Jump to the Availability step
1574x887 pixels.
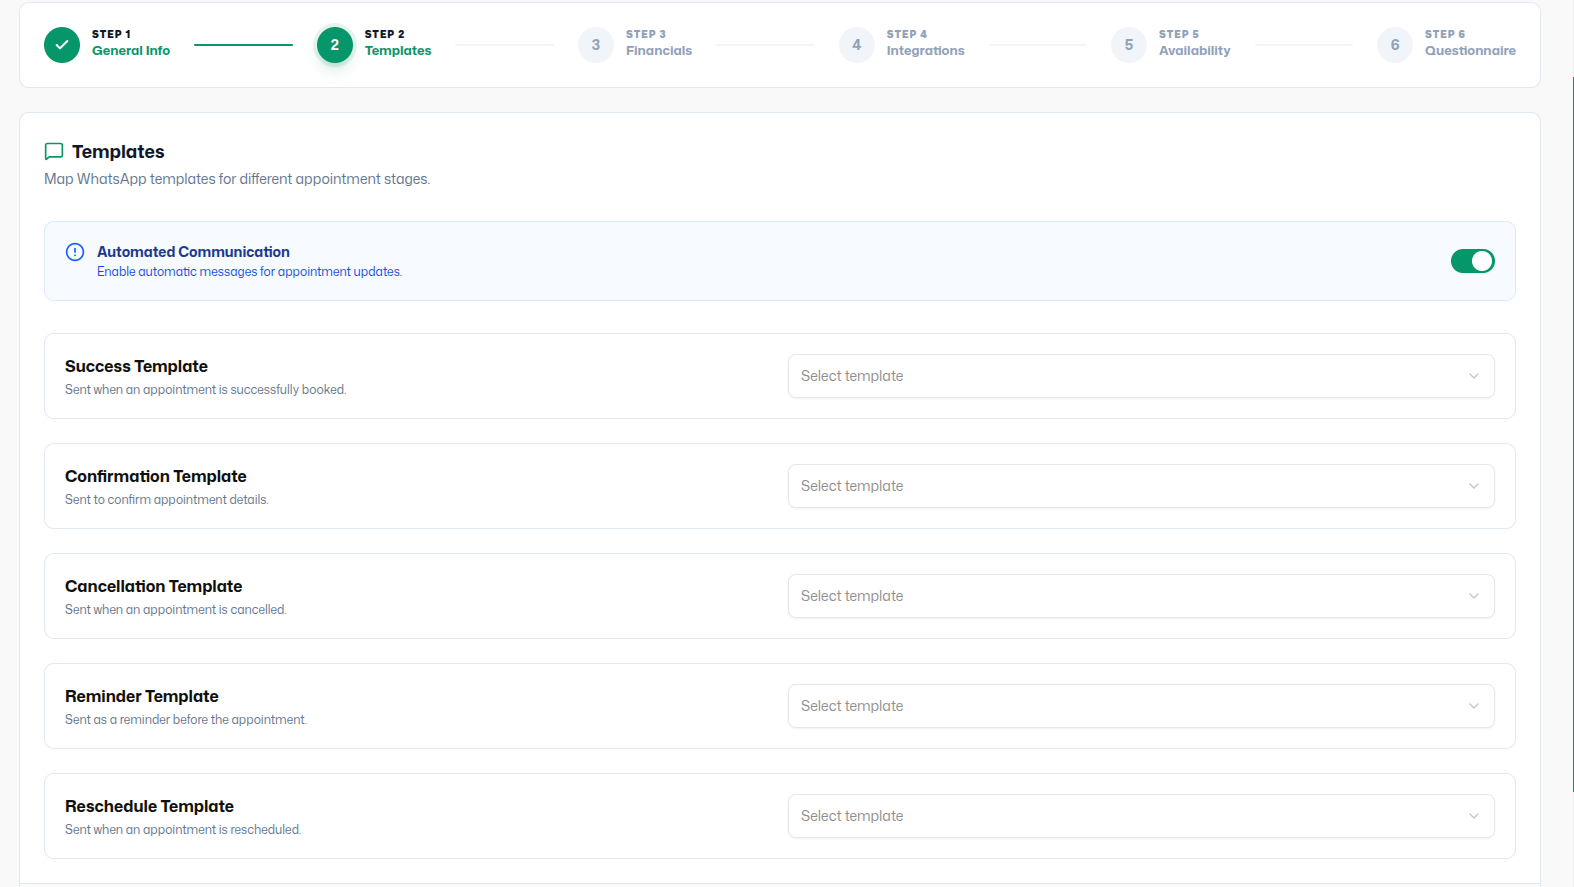[1194, 51]
